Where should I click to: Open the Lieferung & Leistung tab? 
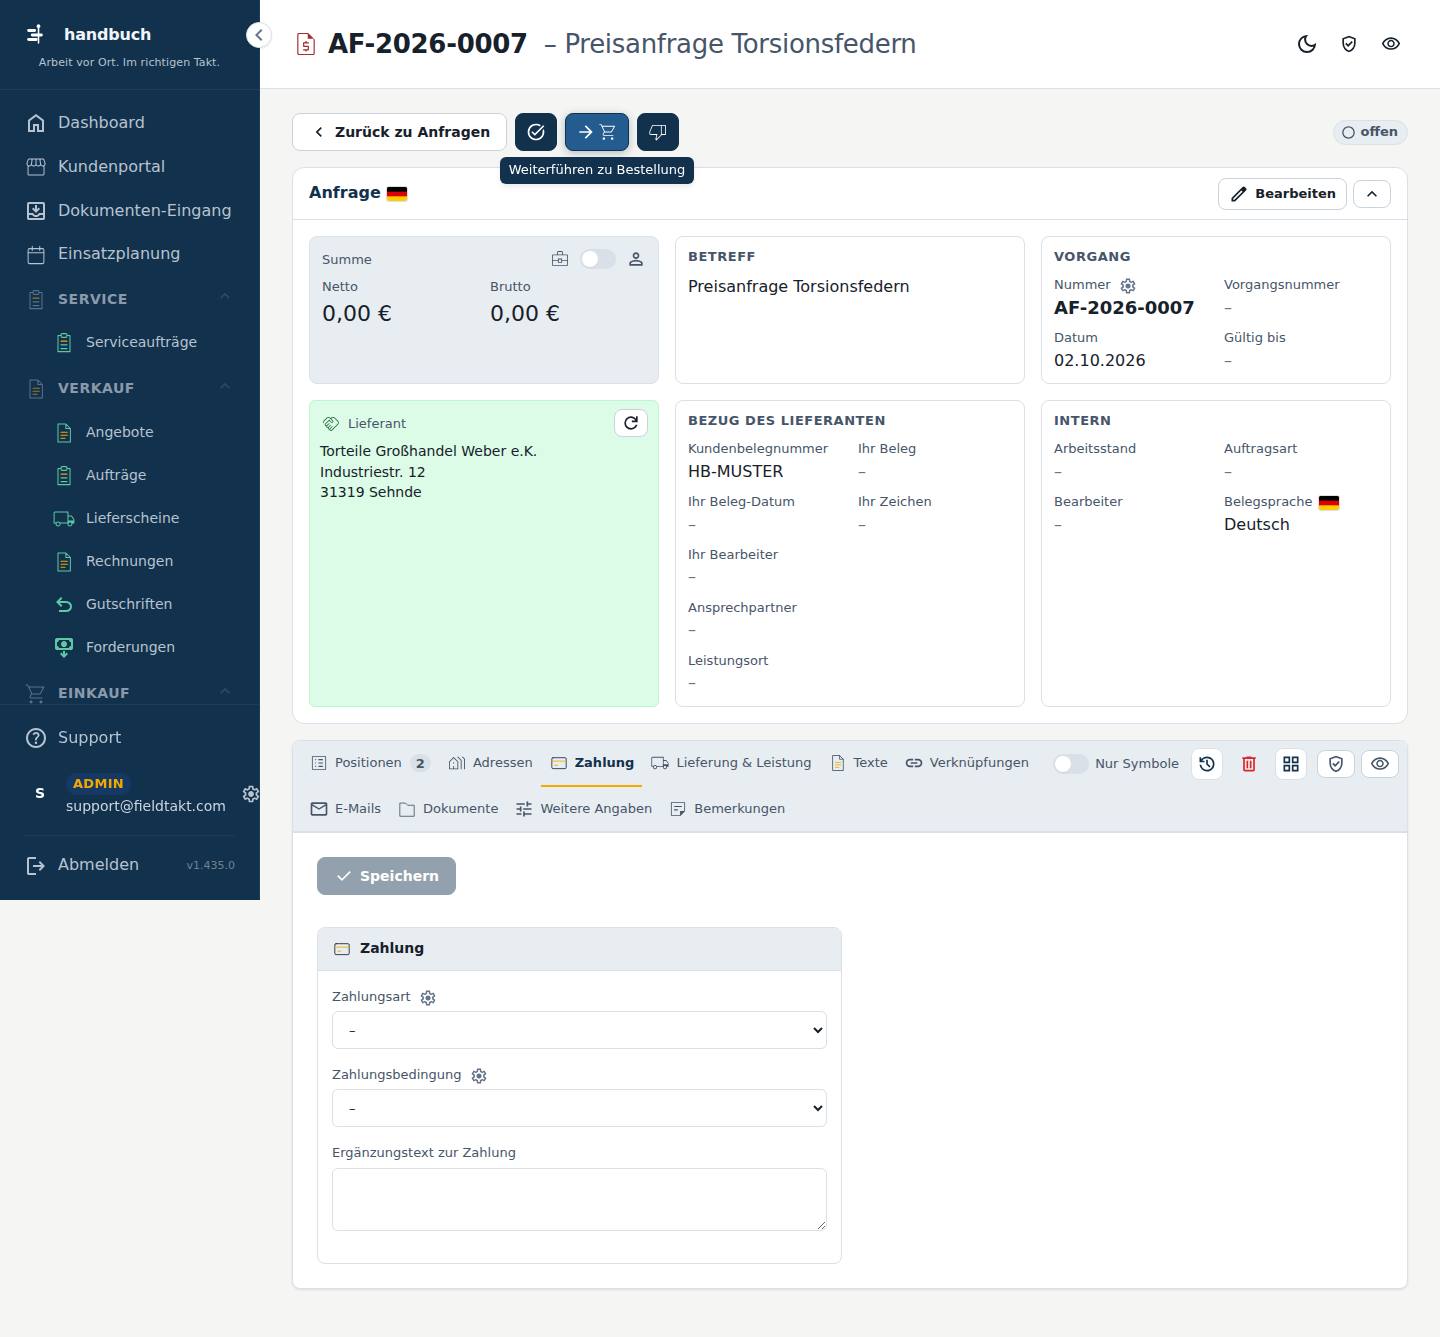731,763
